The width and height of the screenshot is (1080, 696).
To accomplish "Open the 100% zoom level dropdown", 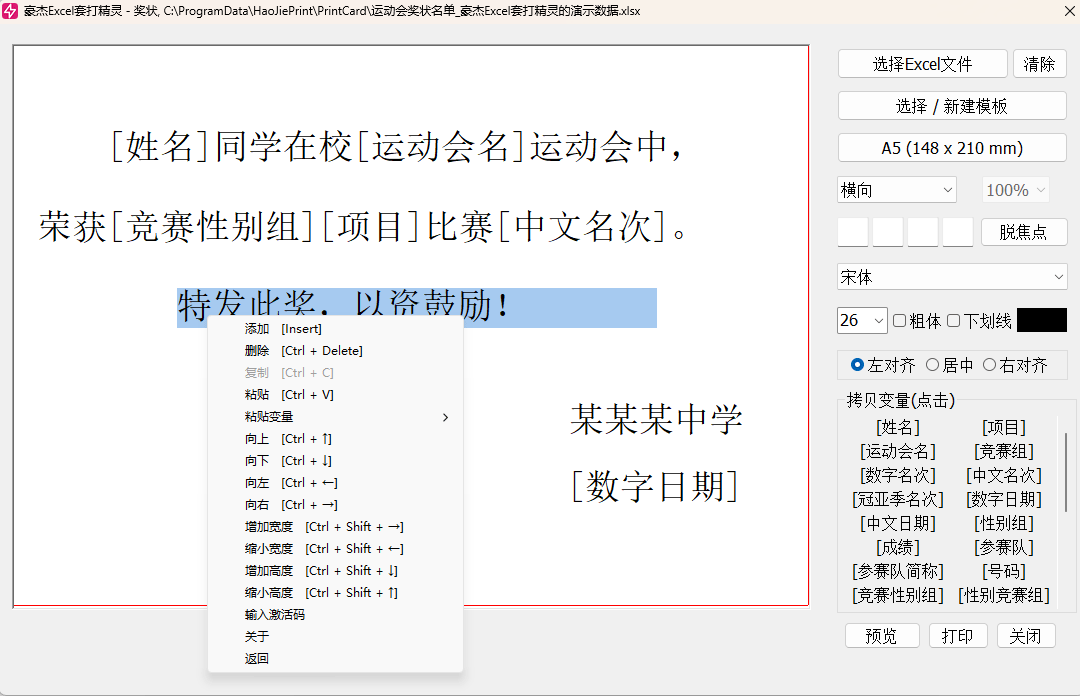I will point(1015,189).
